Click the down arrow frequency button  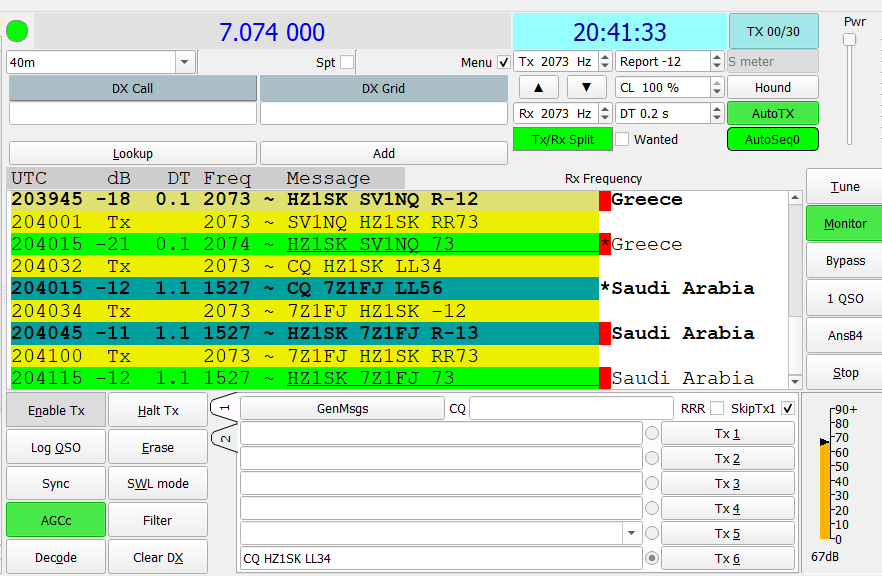point(586,87)
